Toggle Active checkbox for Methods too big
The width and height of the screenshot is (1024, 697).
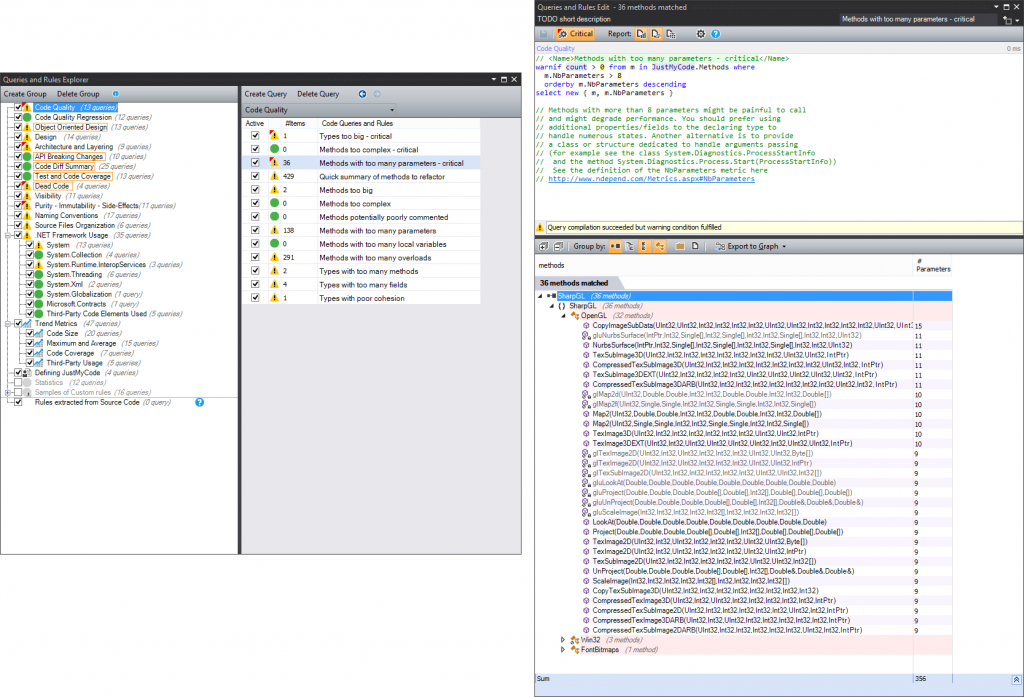255,190
